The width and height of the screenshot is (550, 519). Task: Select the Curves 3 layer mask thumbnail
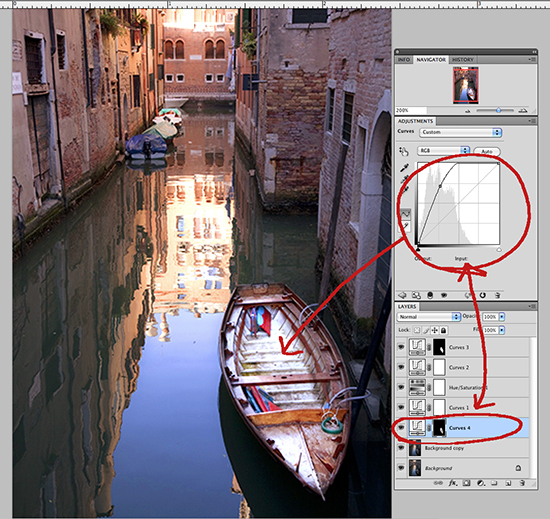tap(439, 347)
